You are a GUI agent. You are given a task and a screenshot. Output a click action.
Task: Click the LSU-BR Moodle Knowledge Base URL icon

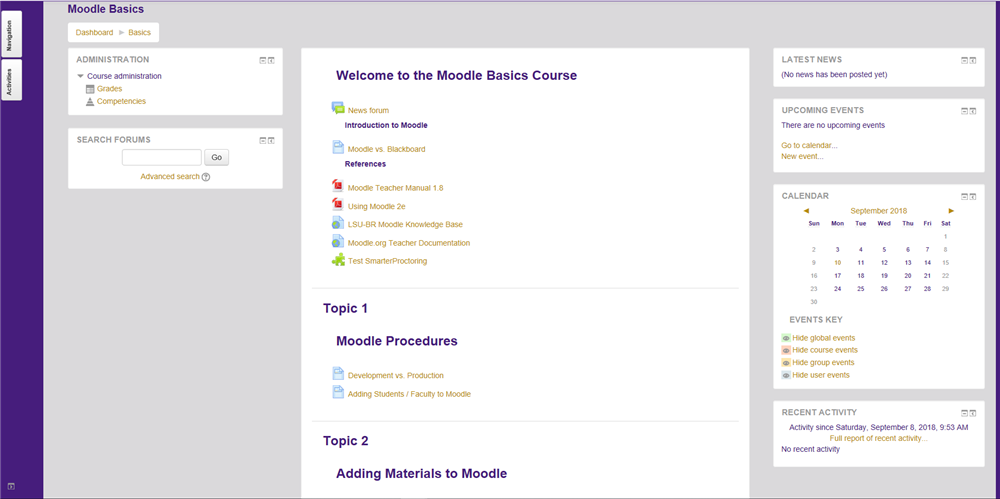[x=338, y=223]
